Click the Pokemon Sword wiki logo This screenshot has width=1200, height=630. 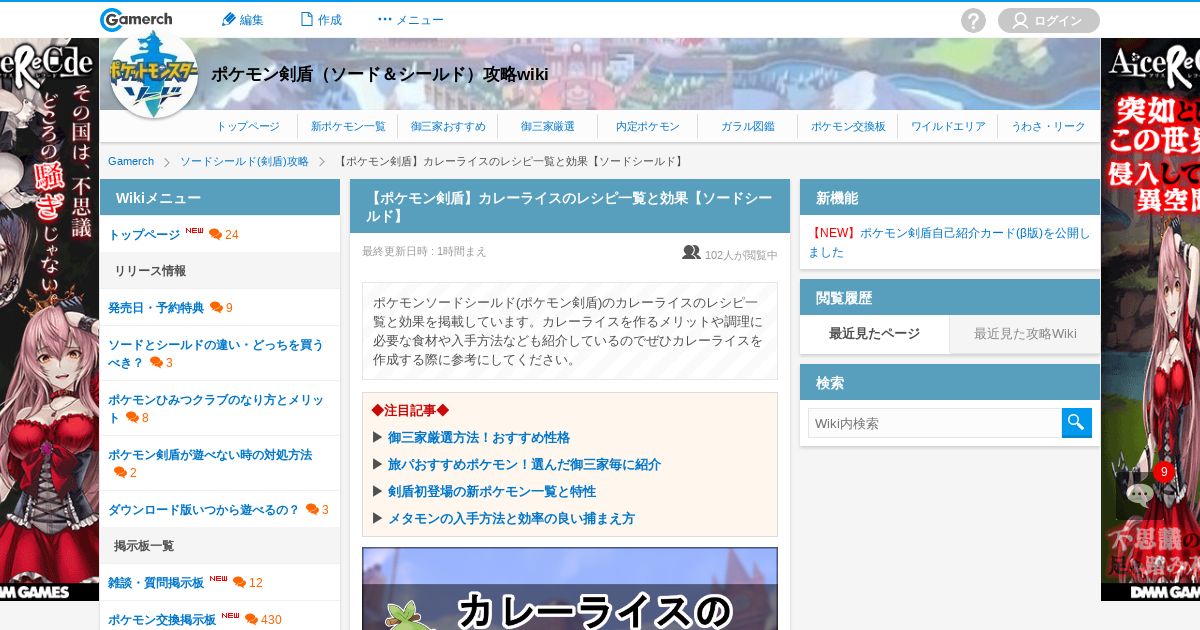[153, 75]
